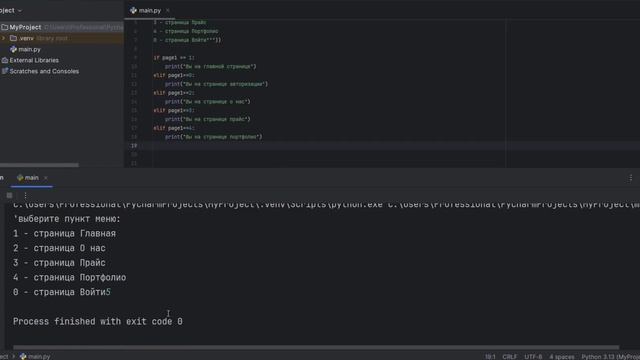This screenshot has height=360, width=640.
Task: Click line number 19 in the gutter
Action: [x=134, y=146]
